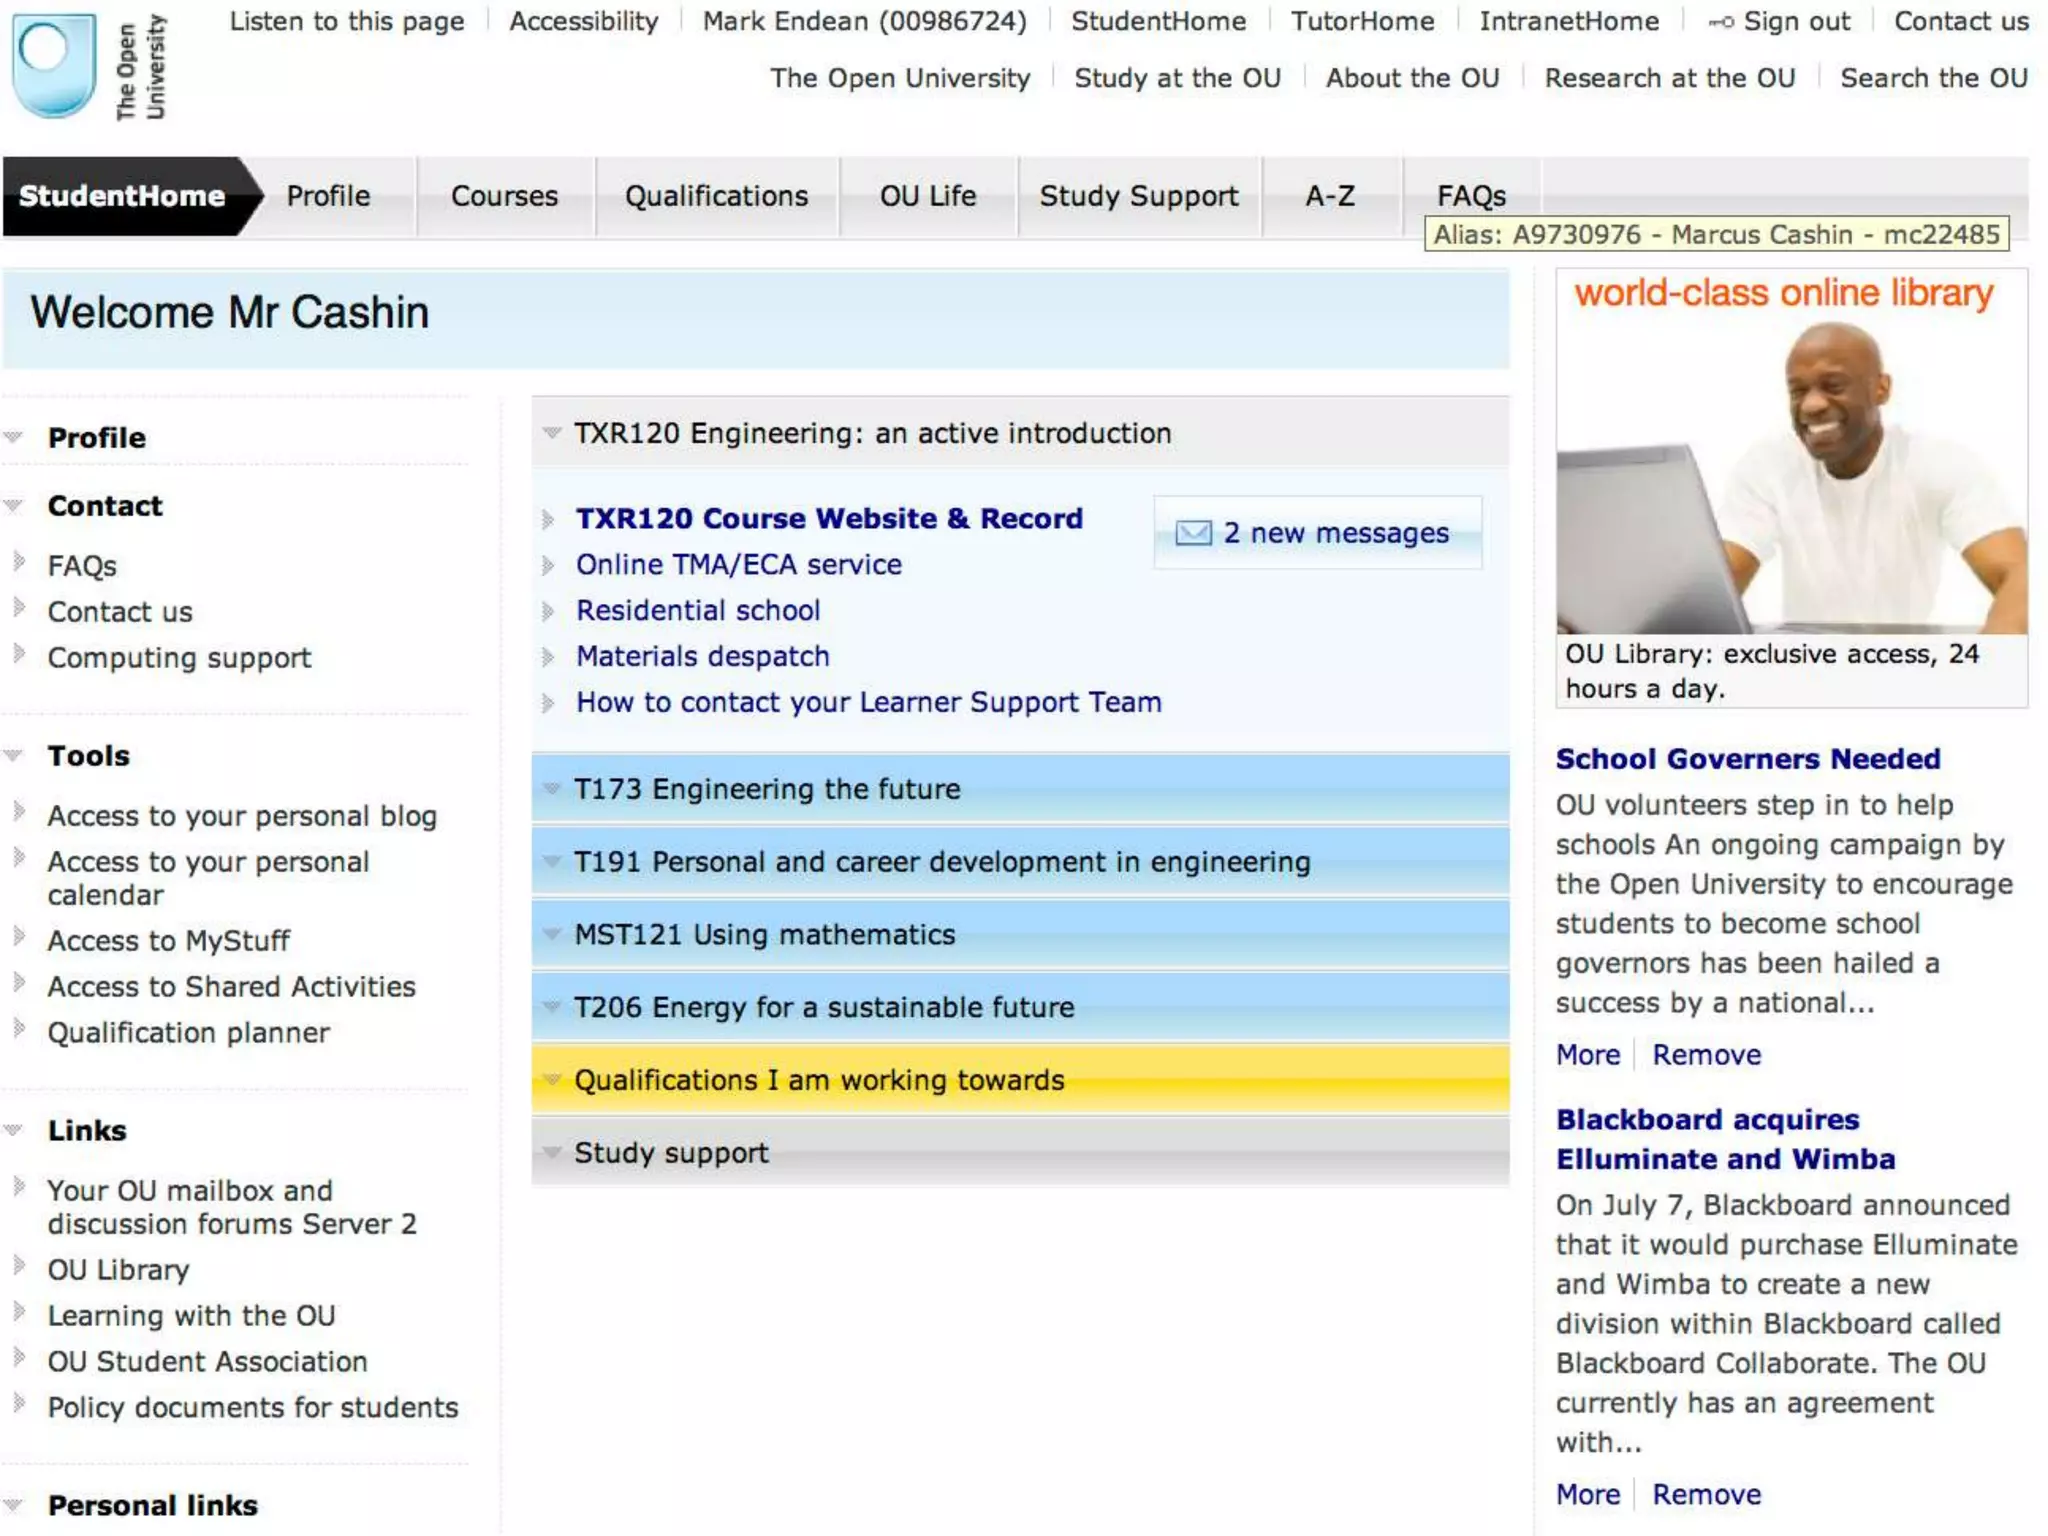Expand the T173 Engineering the future section
This screenshot has width=2048, height=1536.
[x=551, y=789]
